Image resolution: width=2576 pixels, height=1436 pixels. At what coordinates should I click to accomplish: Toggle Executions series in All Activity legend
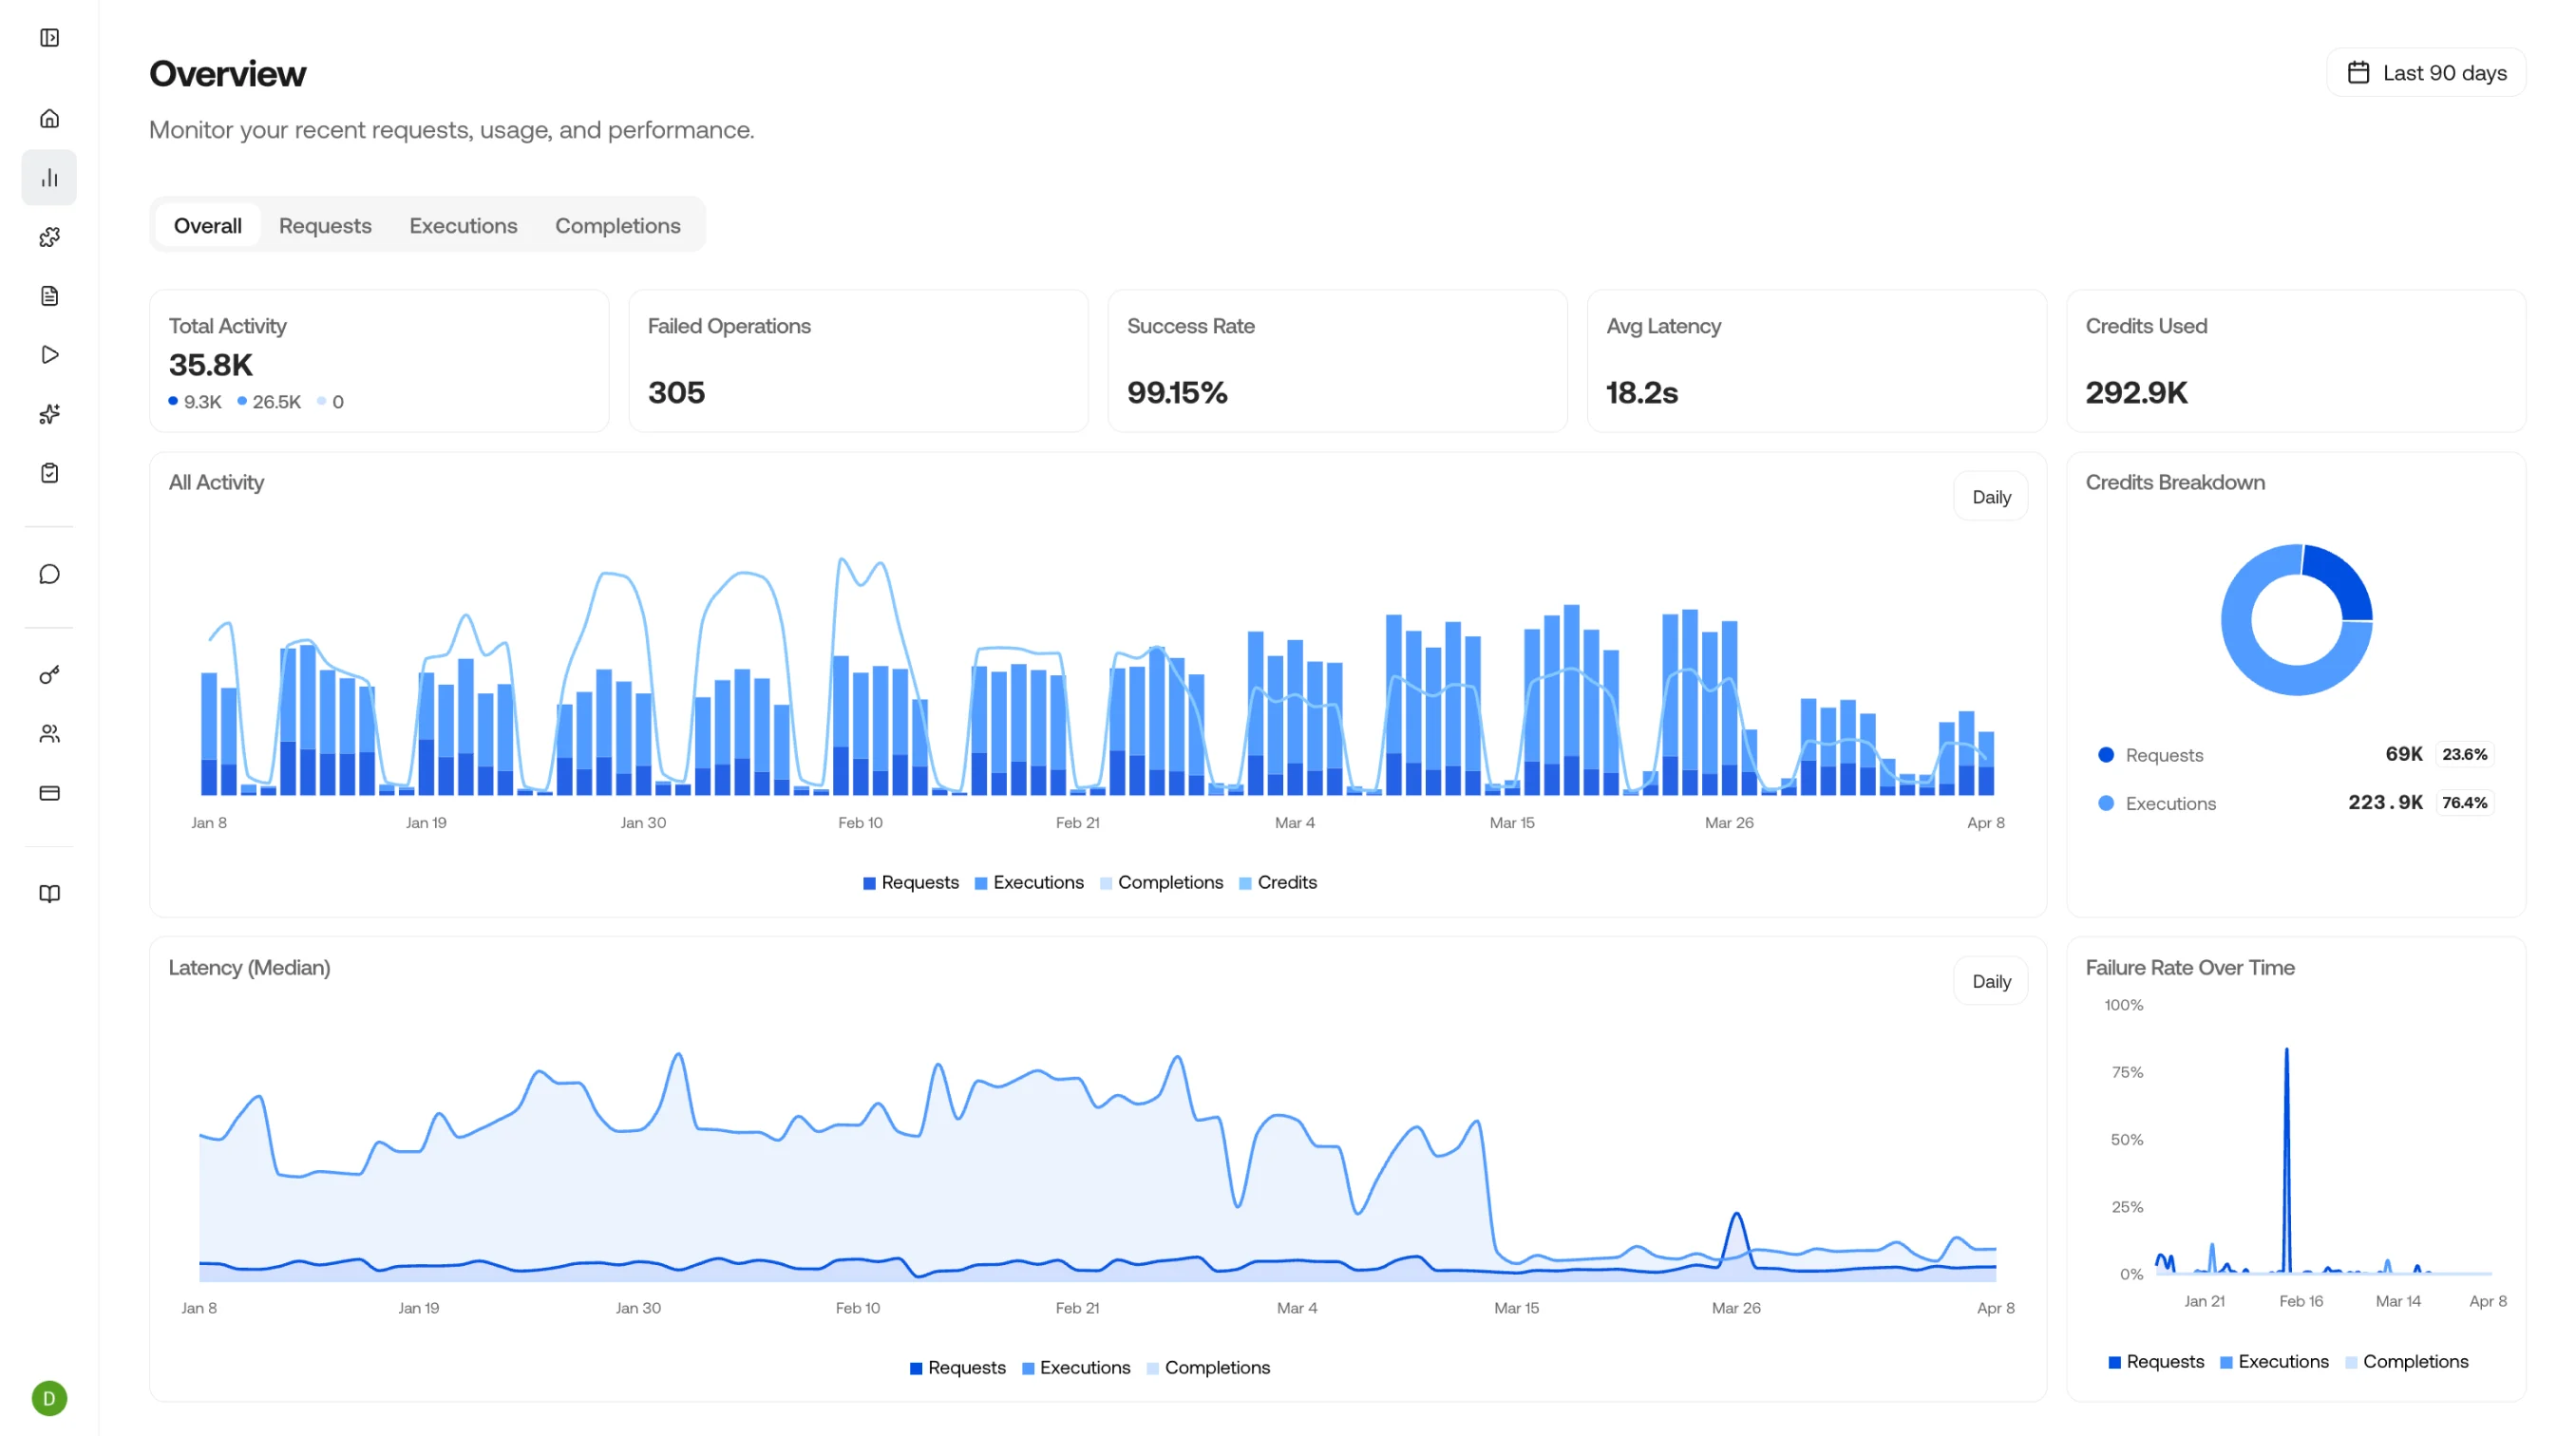1028,883
